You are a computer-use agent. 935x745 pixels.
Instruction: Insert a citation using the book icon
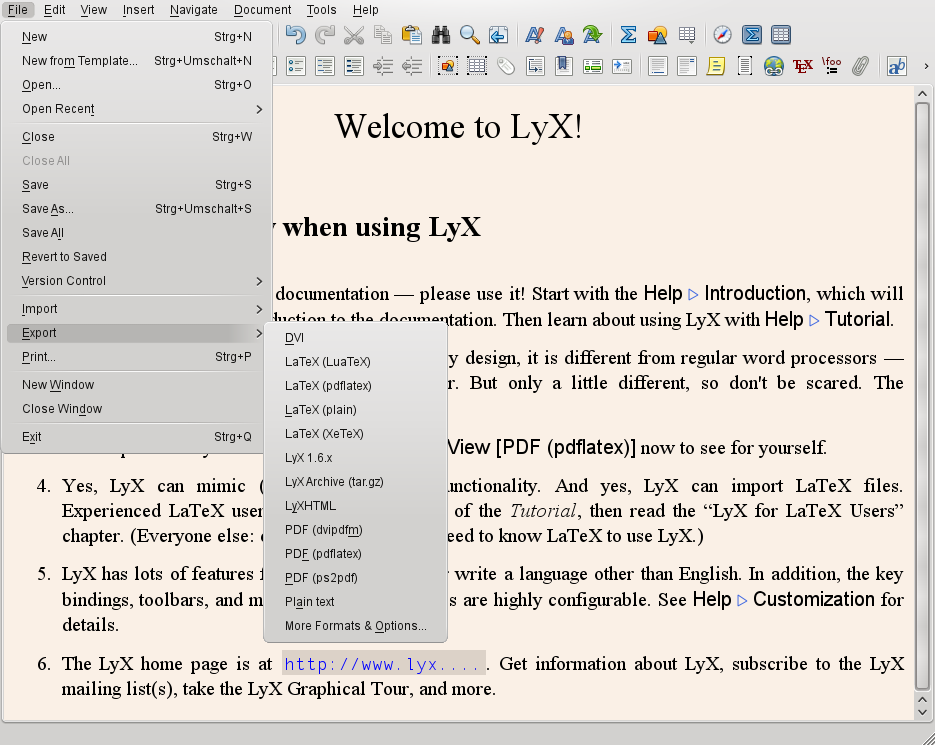(x=564, y=66)
